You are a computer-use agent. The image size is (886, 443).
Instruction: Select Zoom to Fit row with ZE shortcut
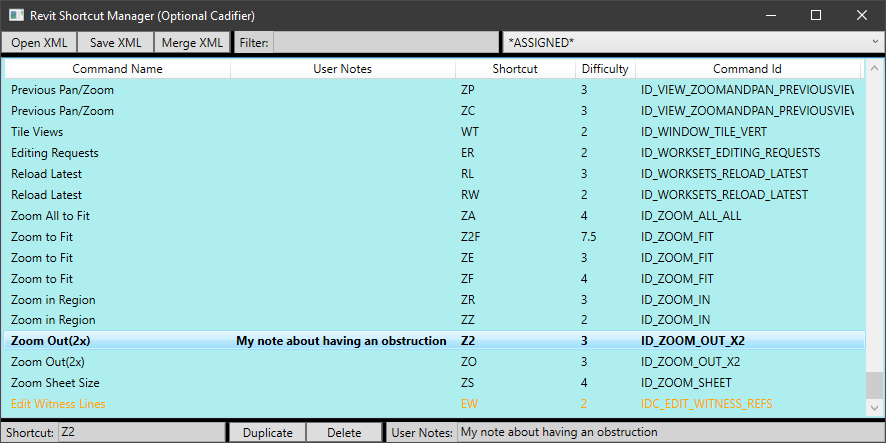coord(435,258)
